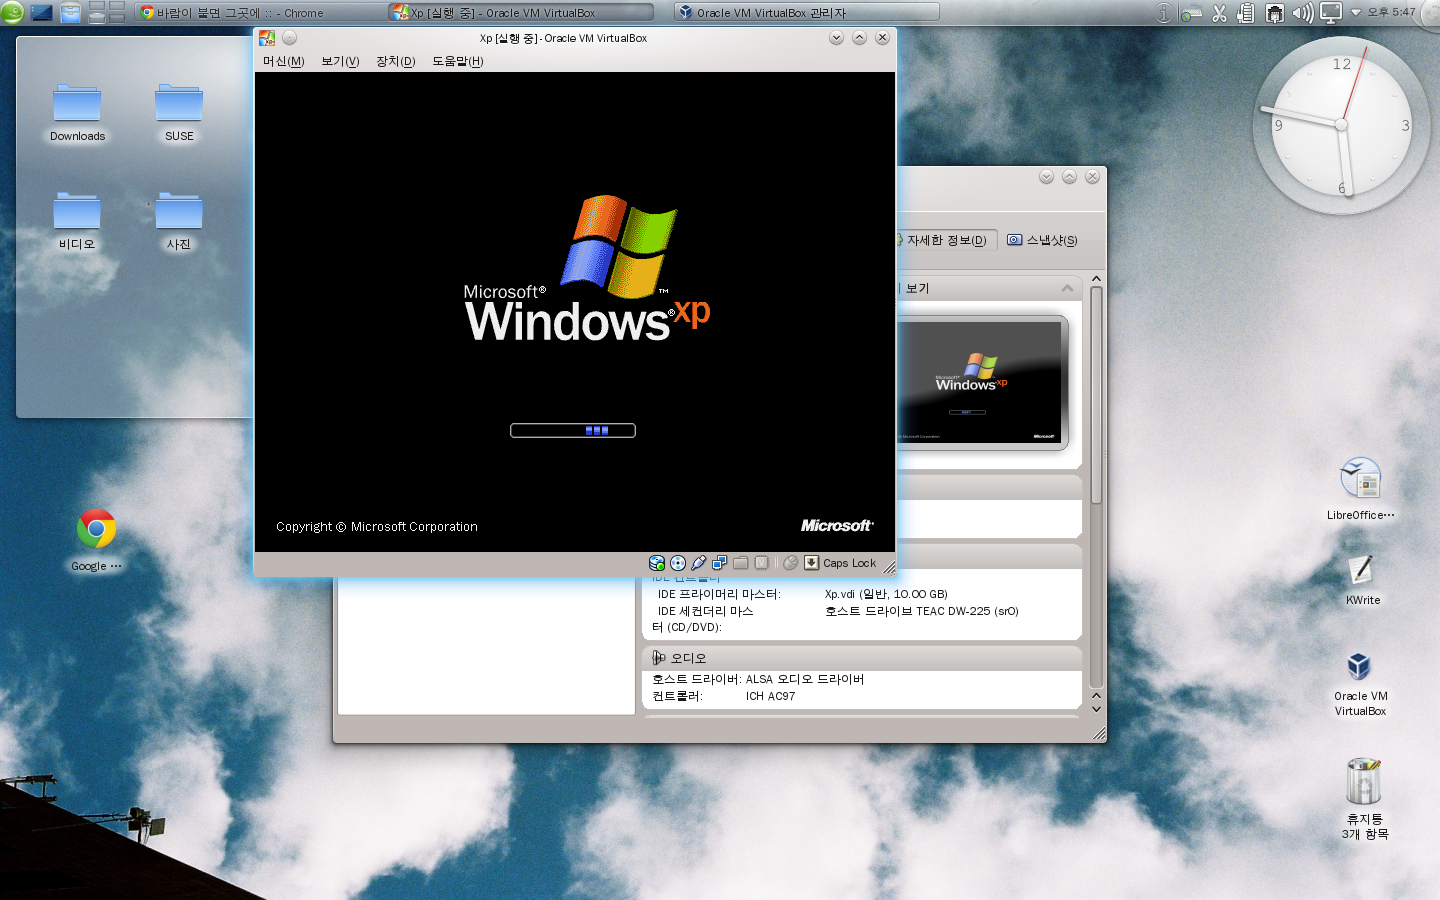Click the virtualization (V chip) status icon

(761, 563)
